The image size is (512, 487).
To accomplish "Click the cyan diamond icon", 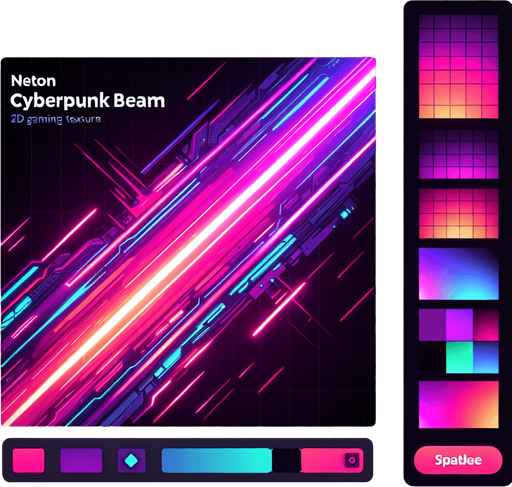I will click(131, 460).
